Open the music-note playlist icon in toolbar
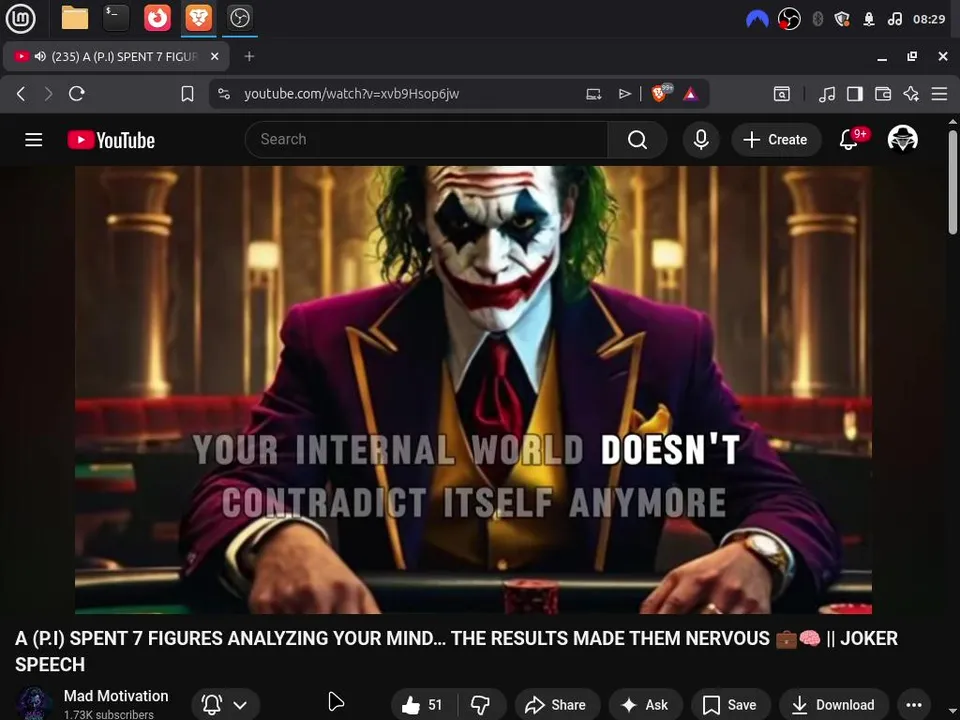The width and height of the screenshot is (960, 720). [x=827, y=94]
